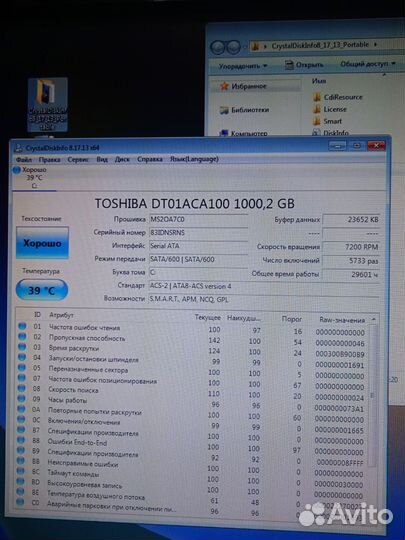Viewport: 405px width, 540px height.
Task: Click the 39 °C temperature button
Action: pos(42,290)
